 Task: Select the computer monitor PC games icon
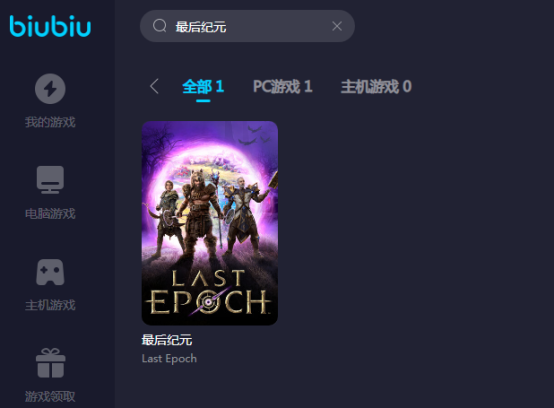(x=50, y=180)
